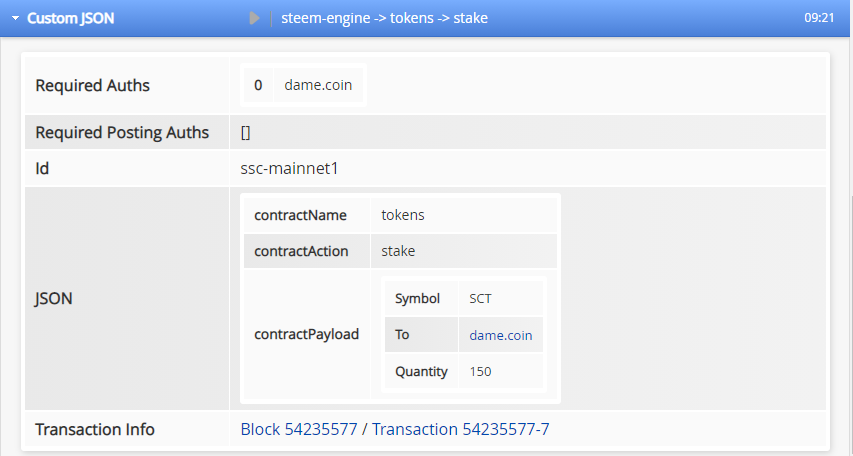Open Transaction 54235577-7 link
The image size is (853, 456).
(460, 429)
